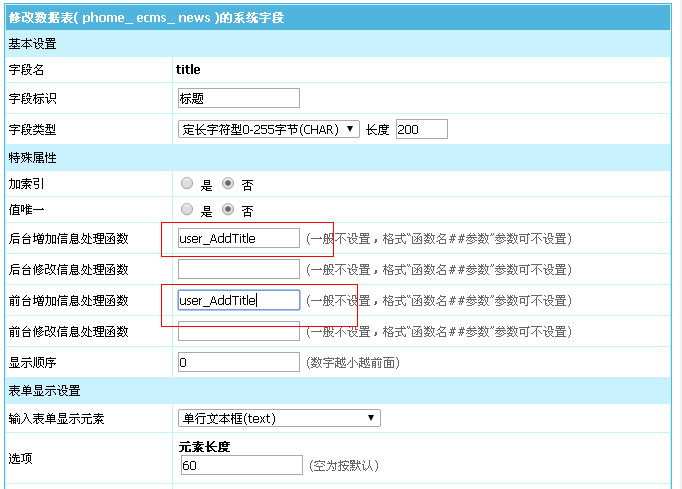Click the 特殊属性 section header
This screenshot has height=489, width=682.
click(x=33, y=158)
